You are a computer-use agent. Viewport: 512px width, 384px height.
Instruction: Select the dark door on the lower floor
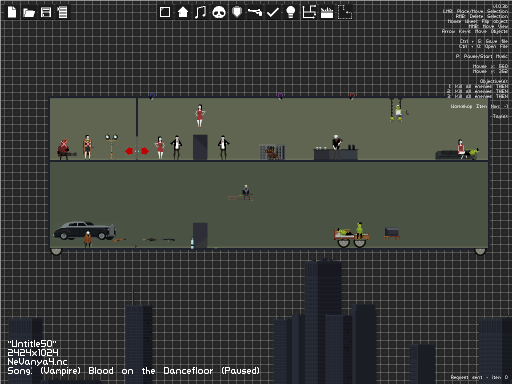coord(200,235)
